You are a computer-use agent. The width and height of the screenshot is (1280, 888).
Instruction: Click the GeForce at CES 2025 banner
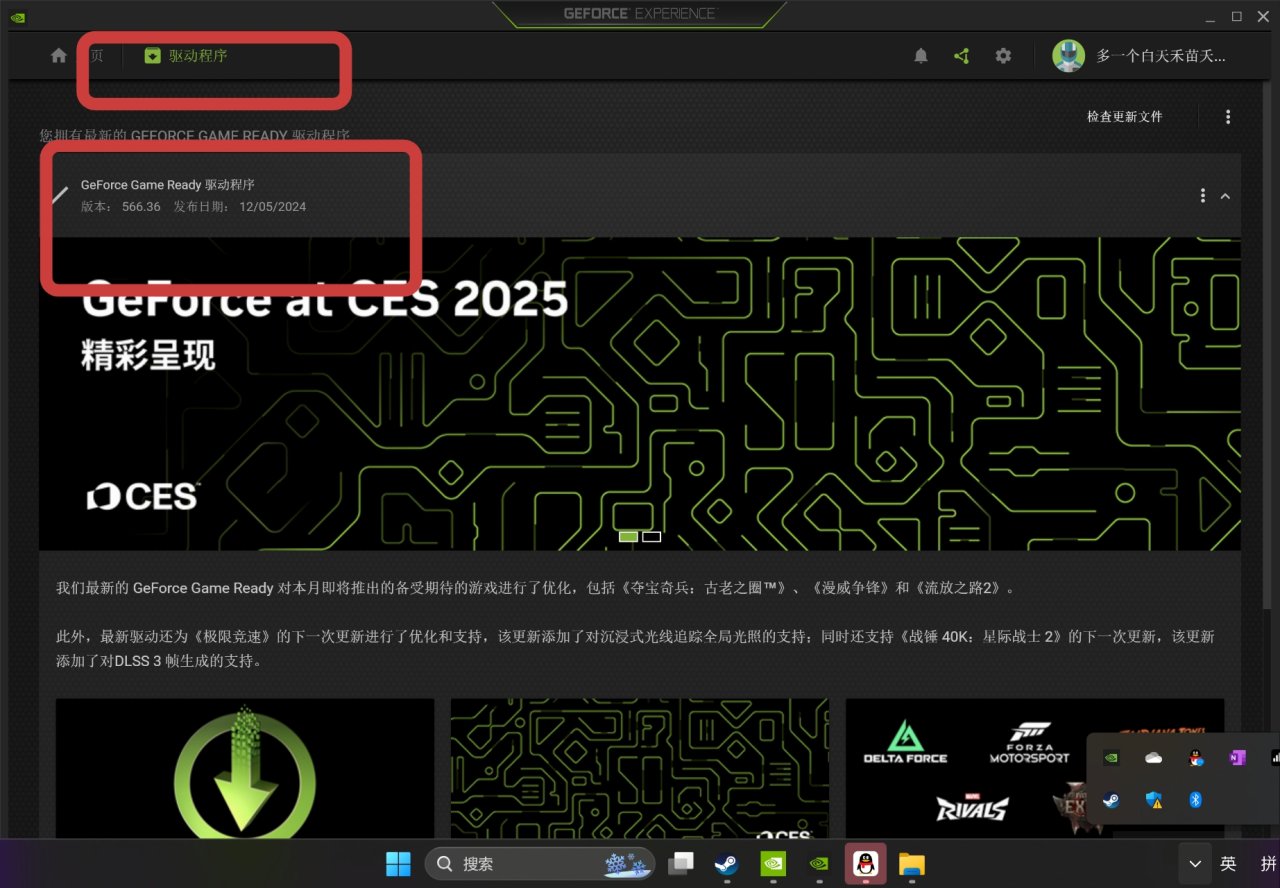tap(640, 393)
